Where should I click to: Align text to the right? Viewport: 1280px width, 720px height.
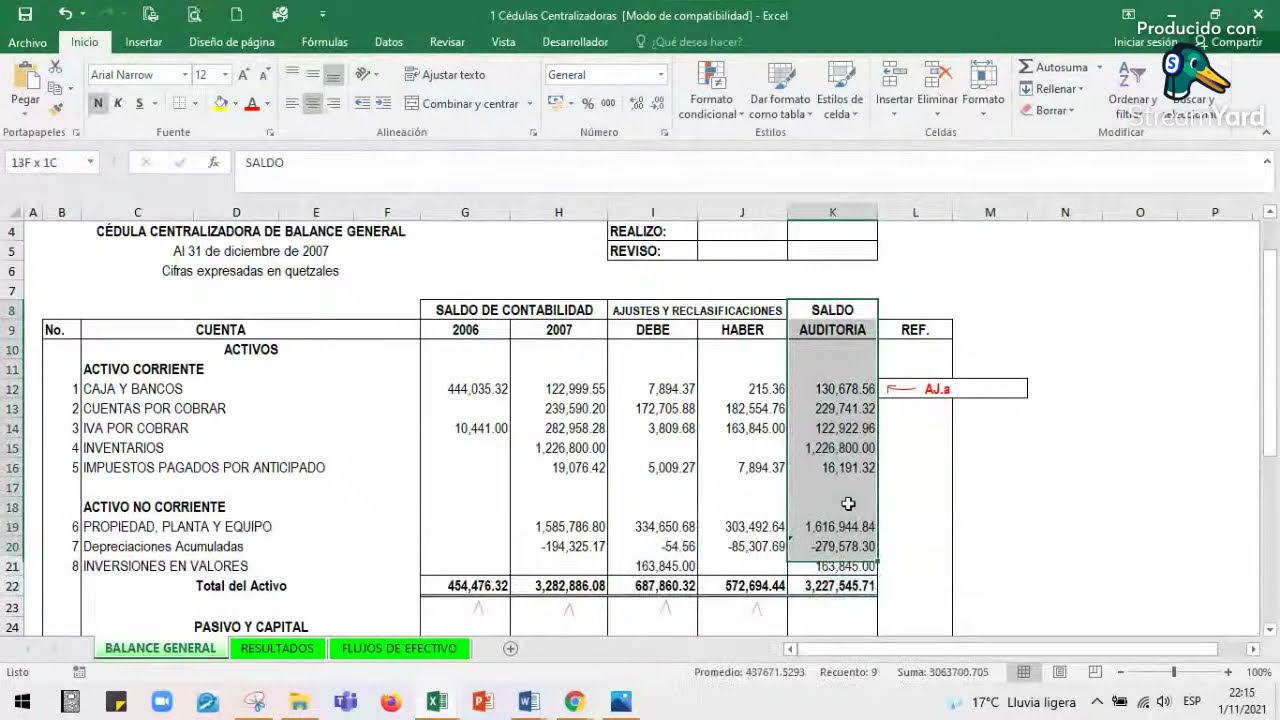point(333,103)
